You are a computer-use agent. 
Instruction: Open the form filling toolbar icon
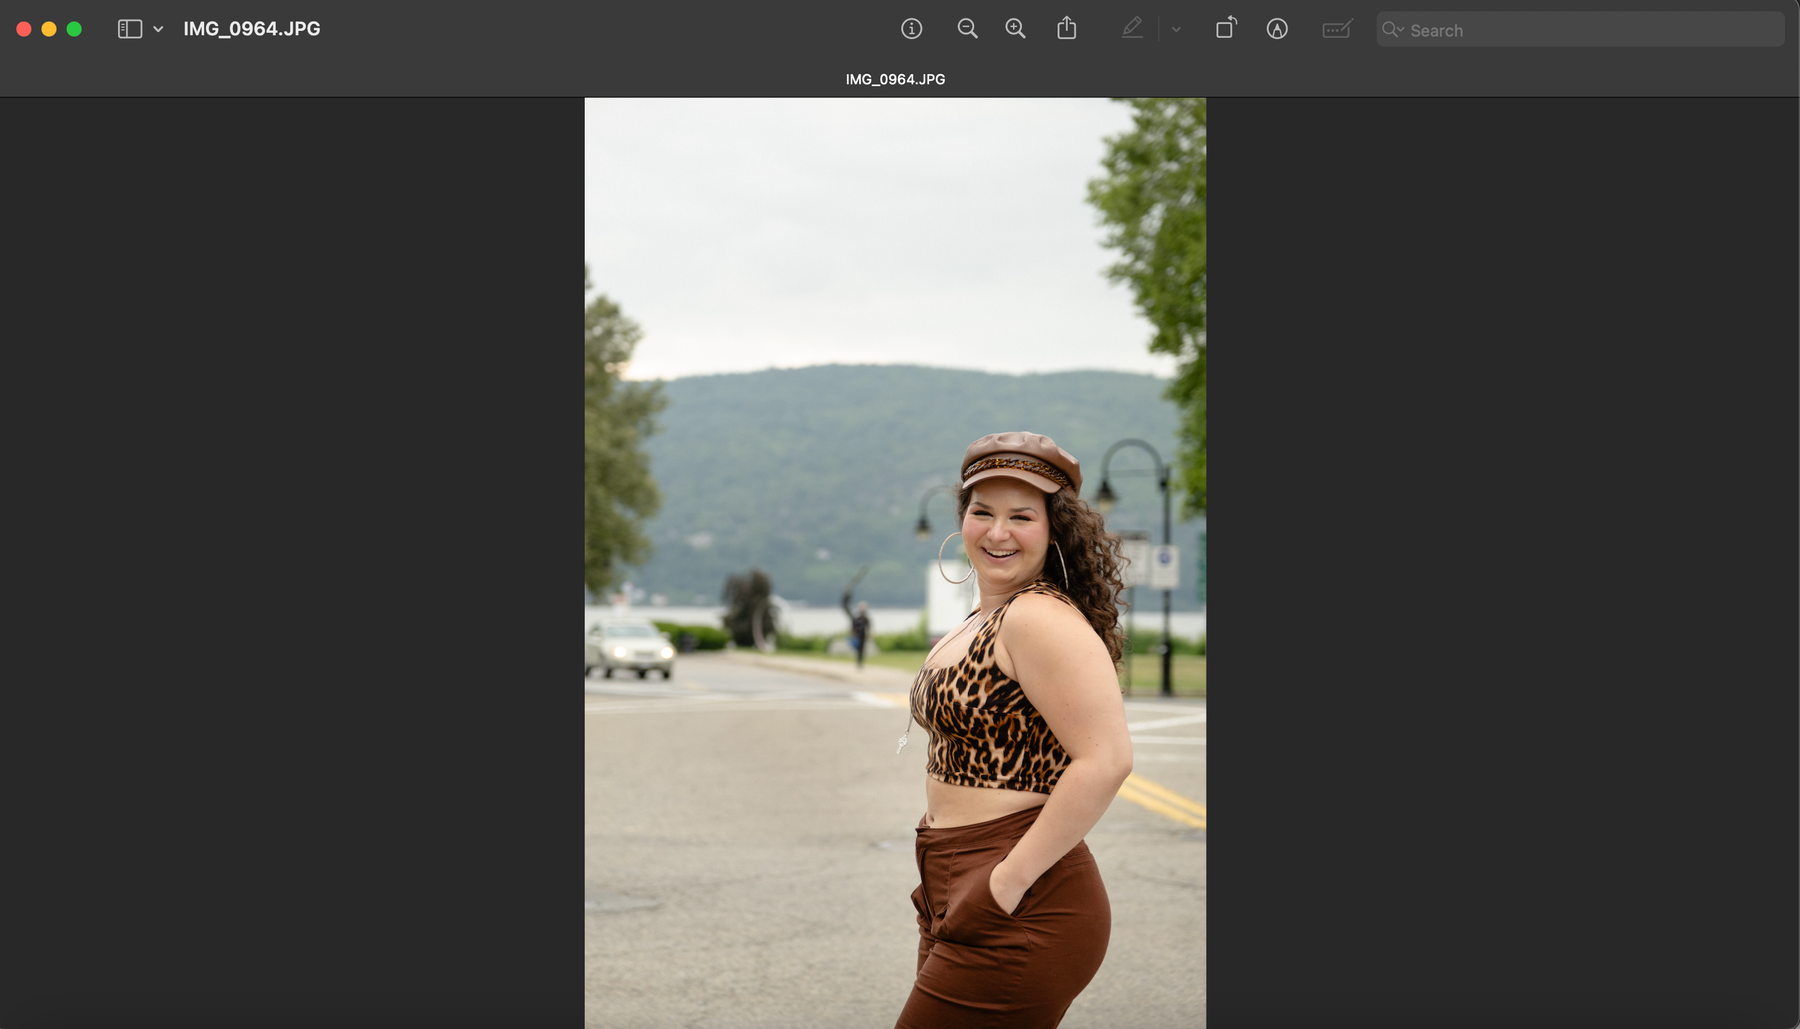(1337, 29)
